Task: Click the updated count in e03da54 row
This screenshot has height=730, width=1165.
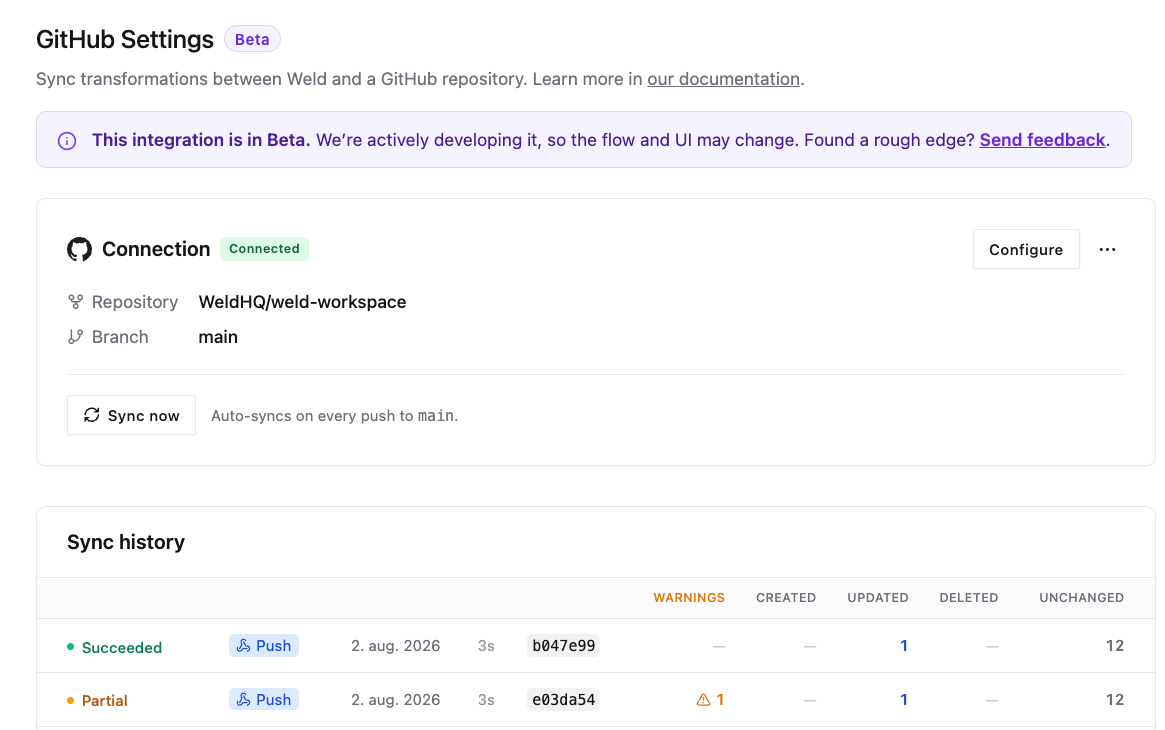Action: point(903,700)
